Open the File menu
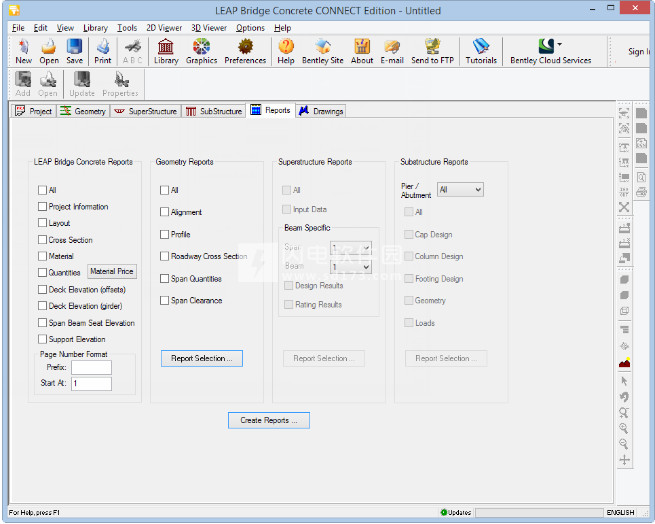 [18, 28]
